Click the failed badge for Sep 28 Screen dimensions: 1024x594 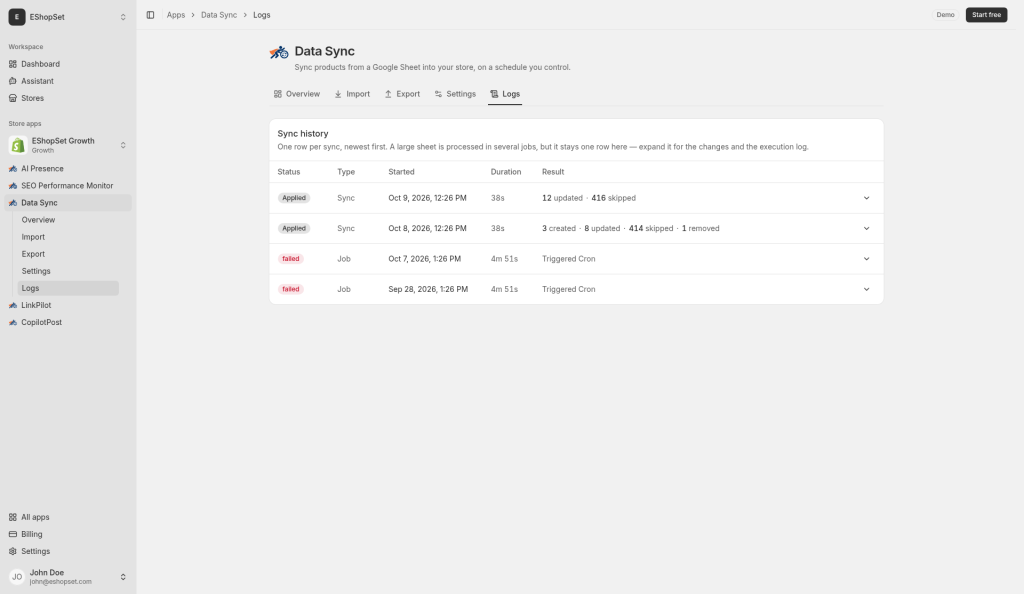291,289
